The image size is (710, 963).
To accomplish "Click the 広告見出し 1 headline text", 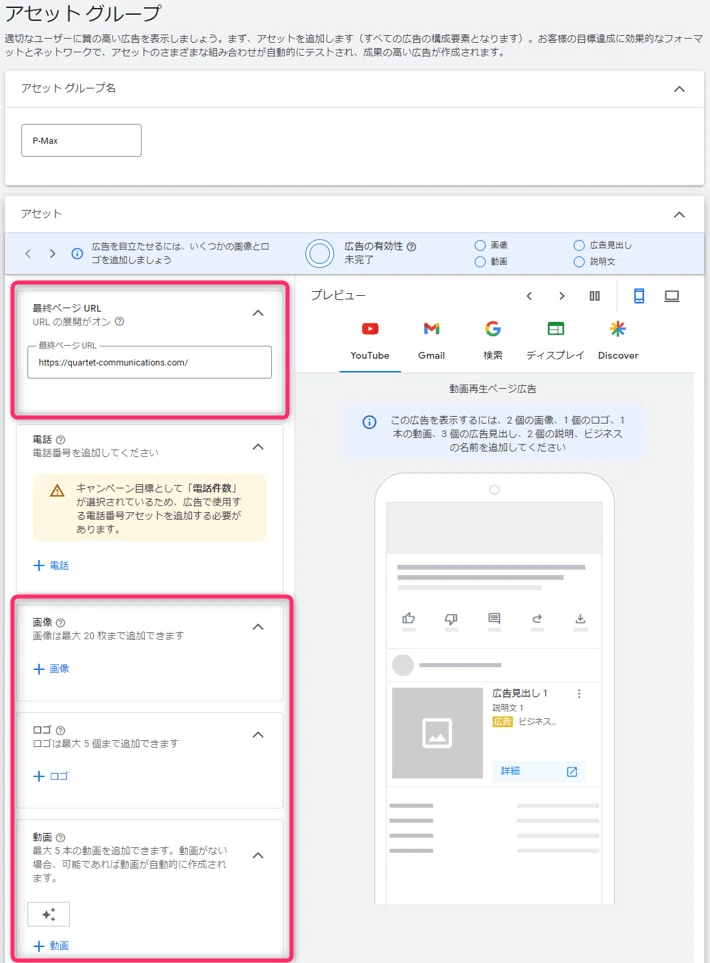I will tap(520, 693).
